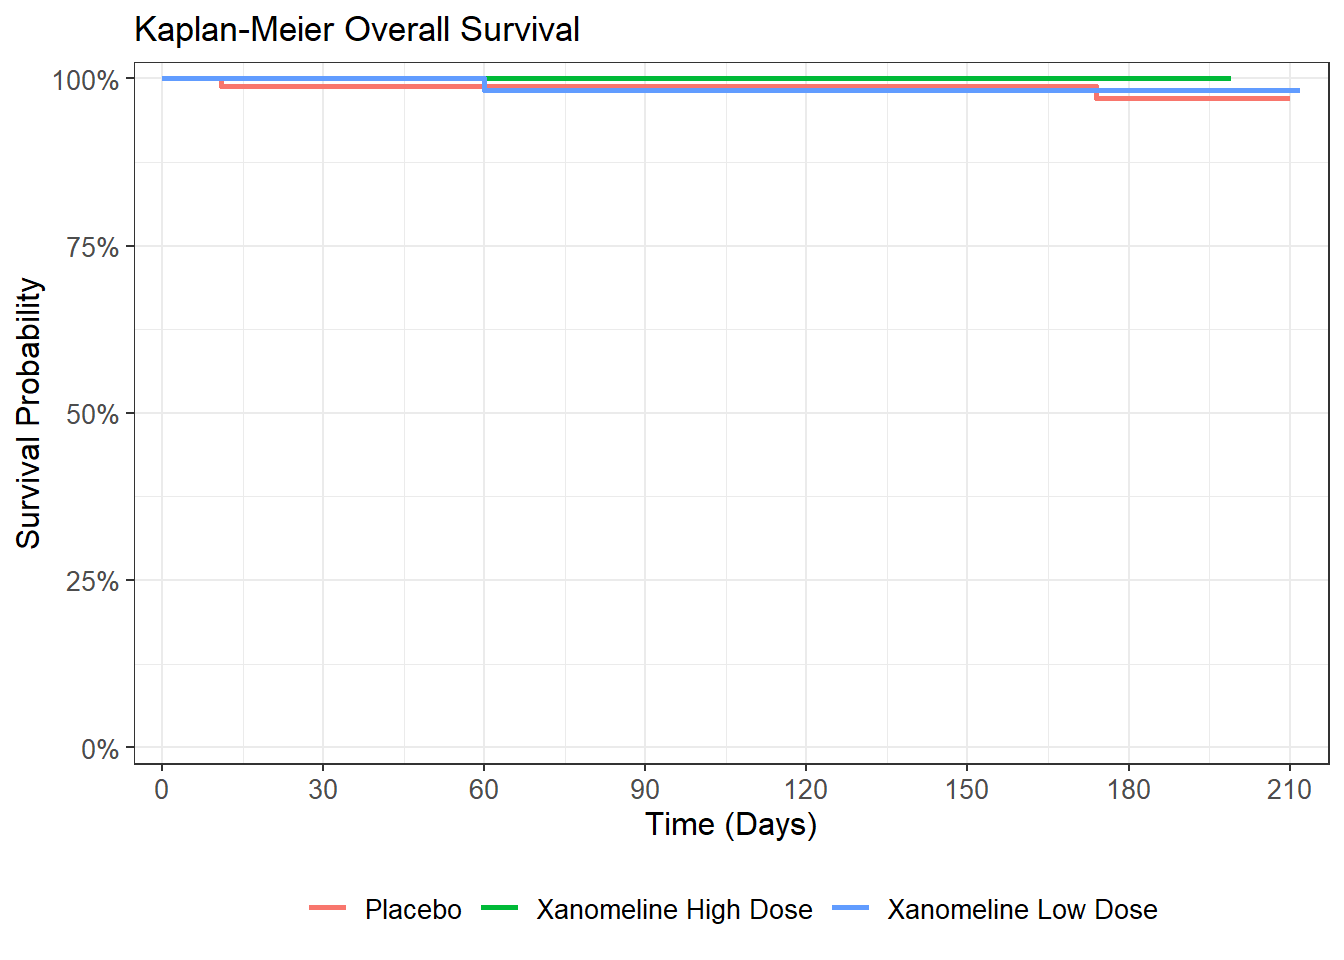Click the 90 tick label on time axis
Viewport: 1344px width, 960px height.
coord(645,790)
